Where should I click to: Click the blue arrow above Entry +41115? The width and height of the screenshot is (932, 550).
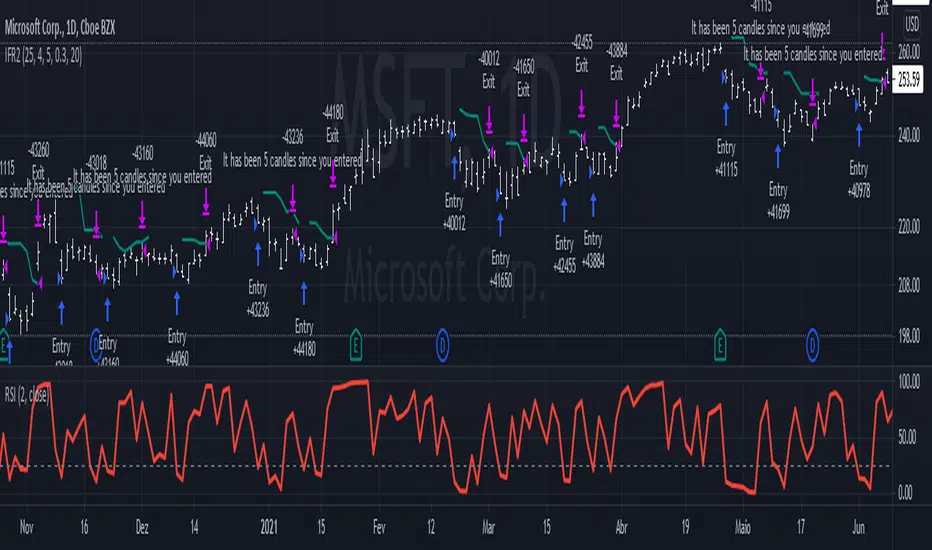click(x=726, y=114)
